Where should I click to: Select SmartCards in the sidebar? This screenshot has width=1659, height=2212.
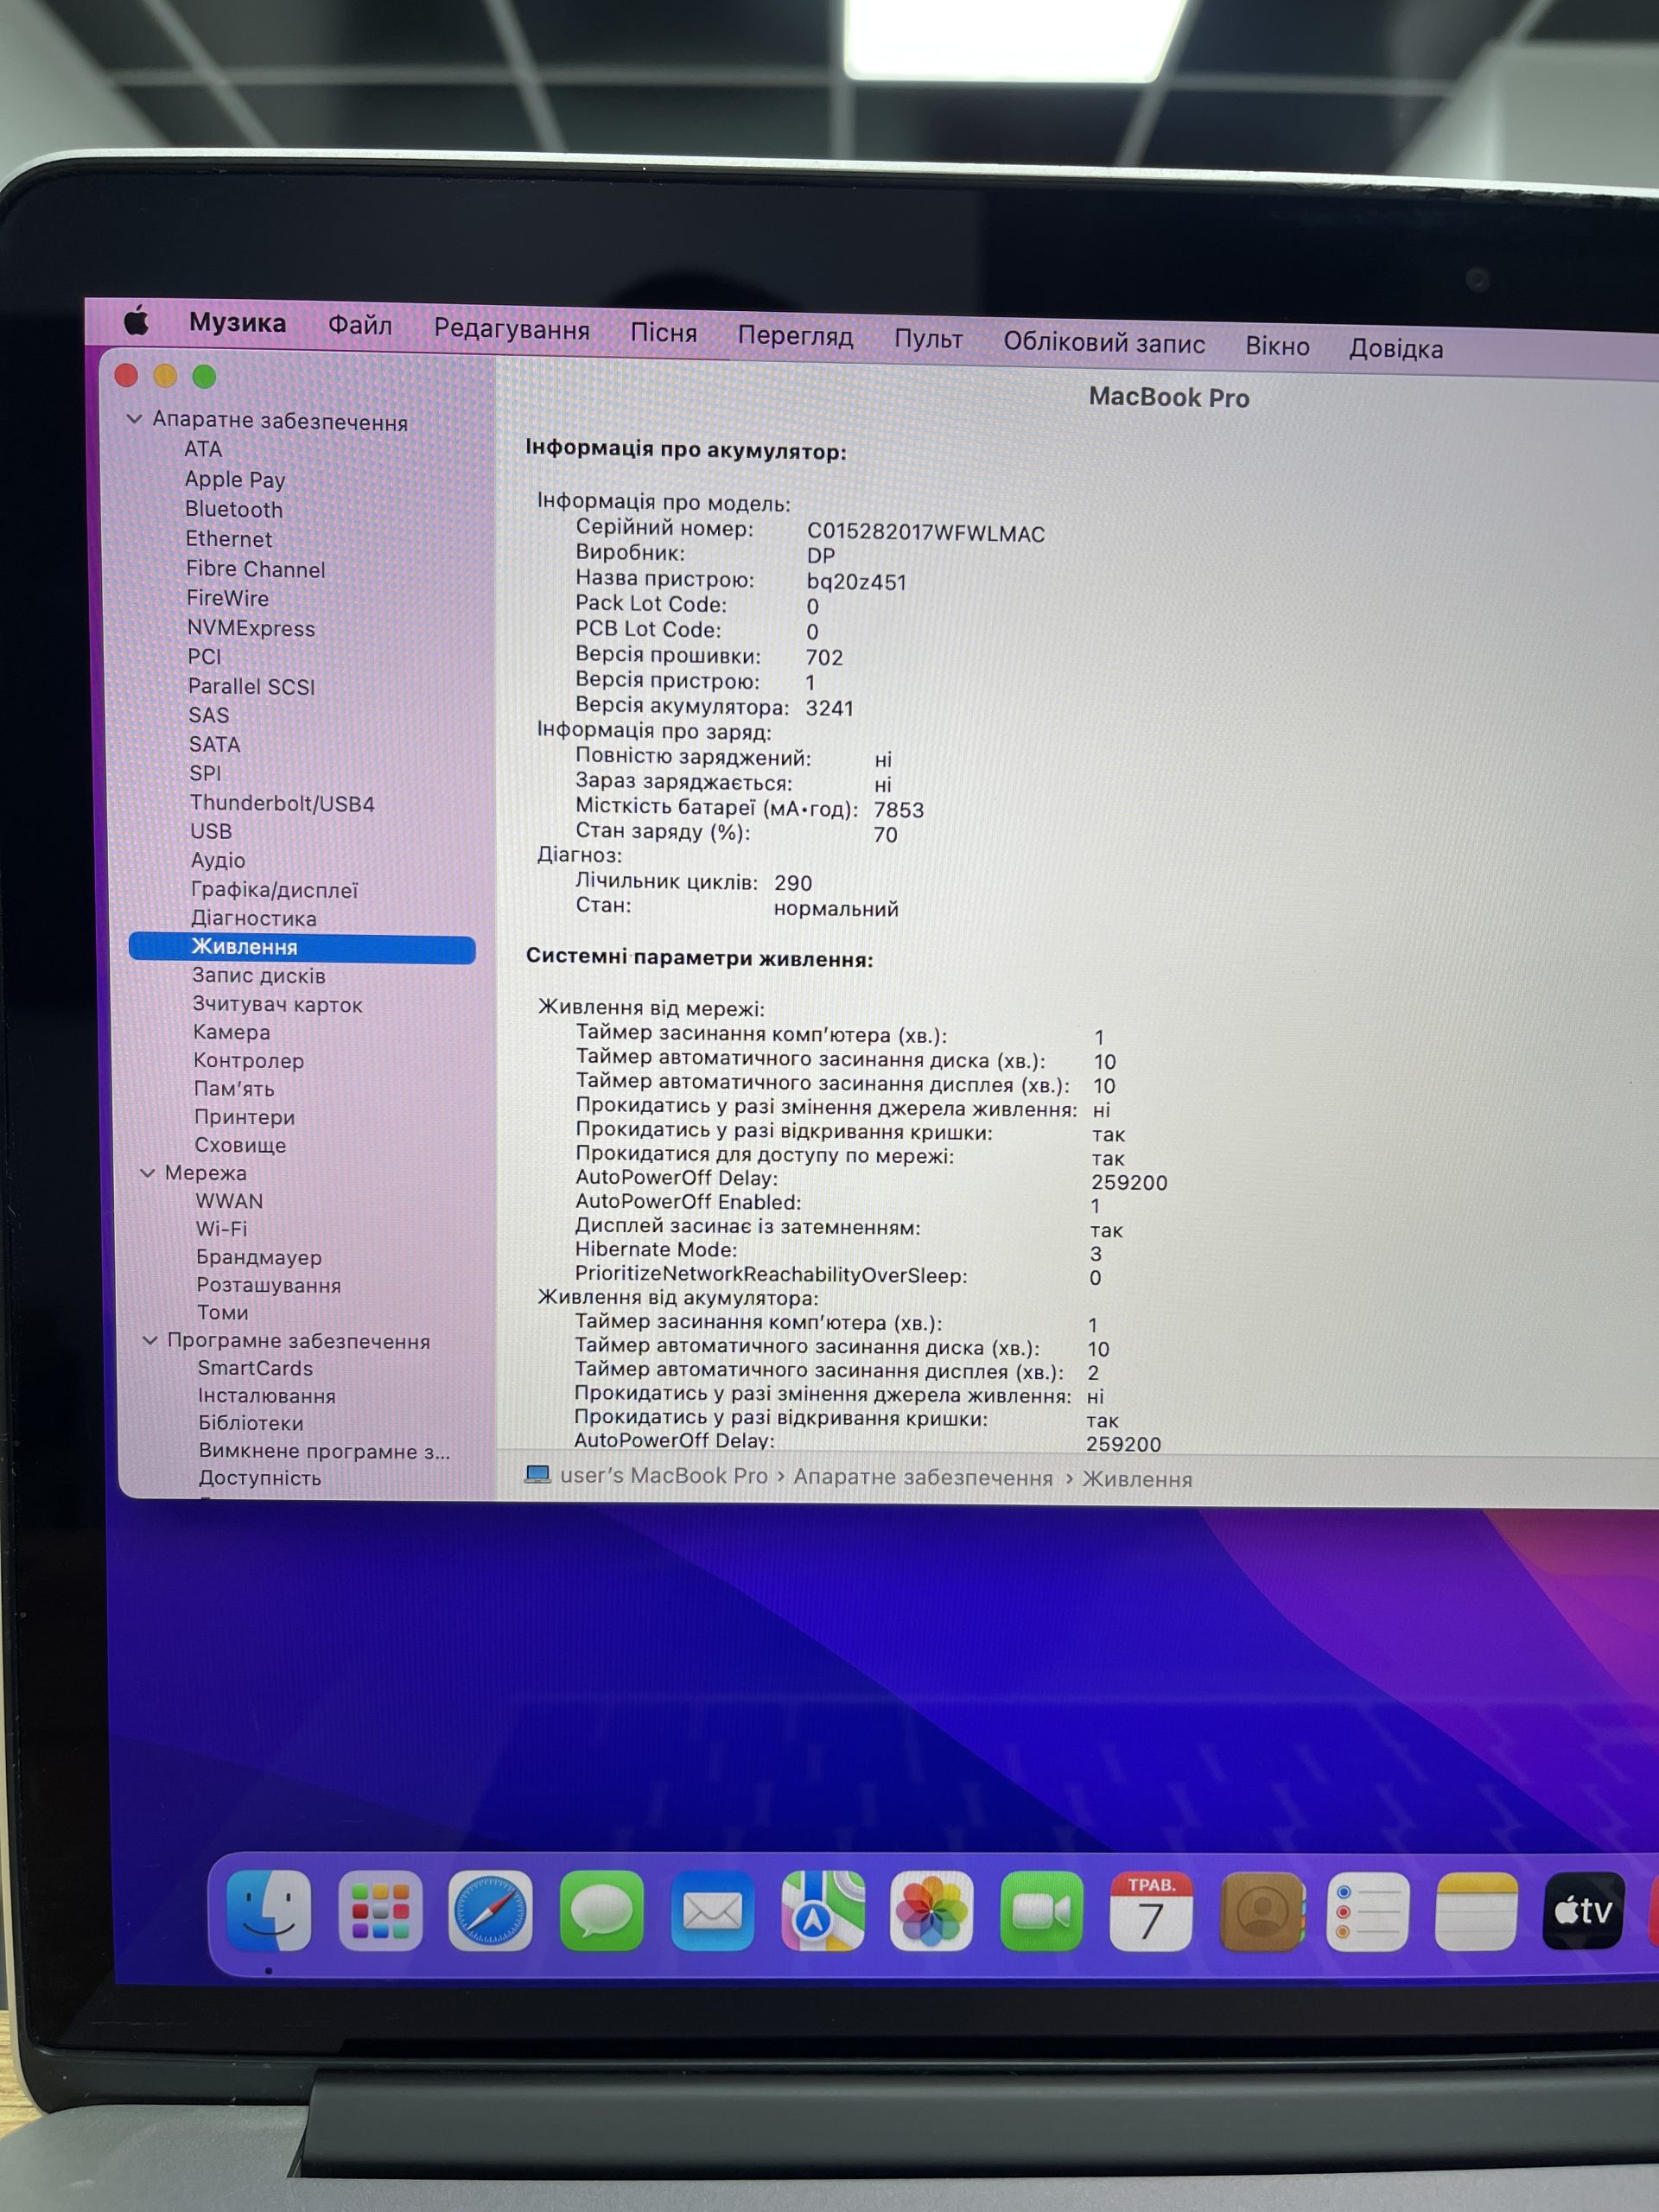point(255,1368)
